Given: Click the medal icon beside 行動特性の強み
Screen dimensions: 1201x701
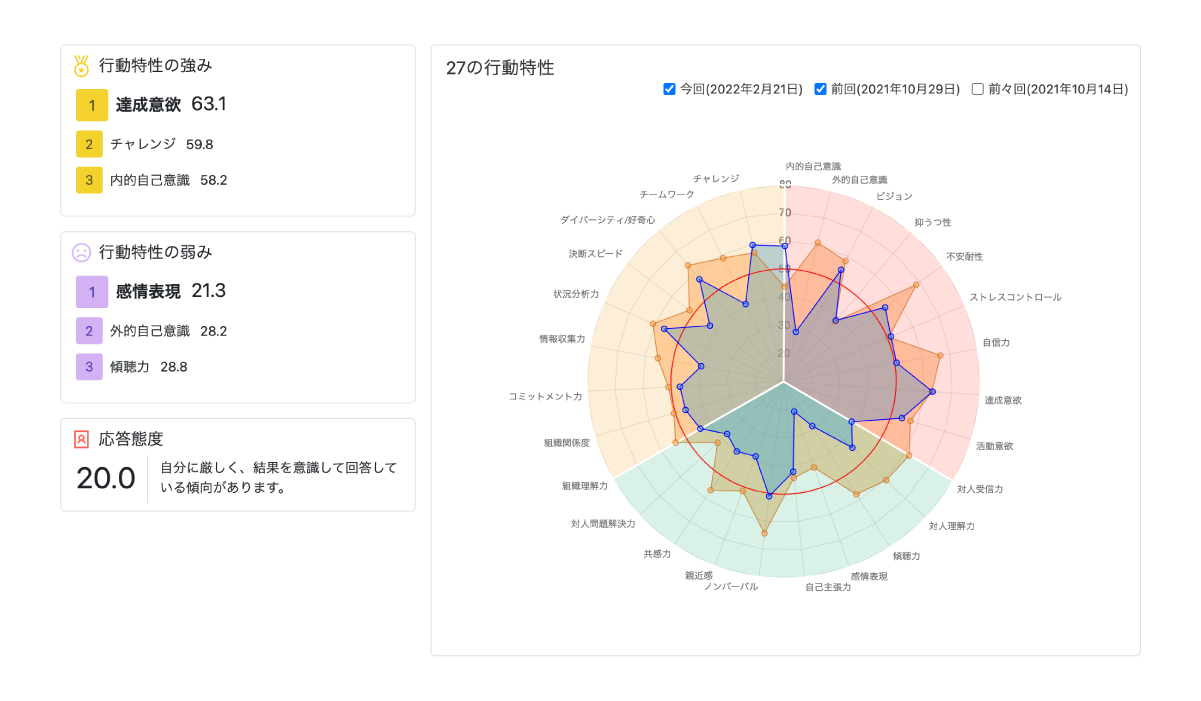Looking at the screenshot, I should pos(81,65).
